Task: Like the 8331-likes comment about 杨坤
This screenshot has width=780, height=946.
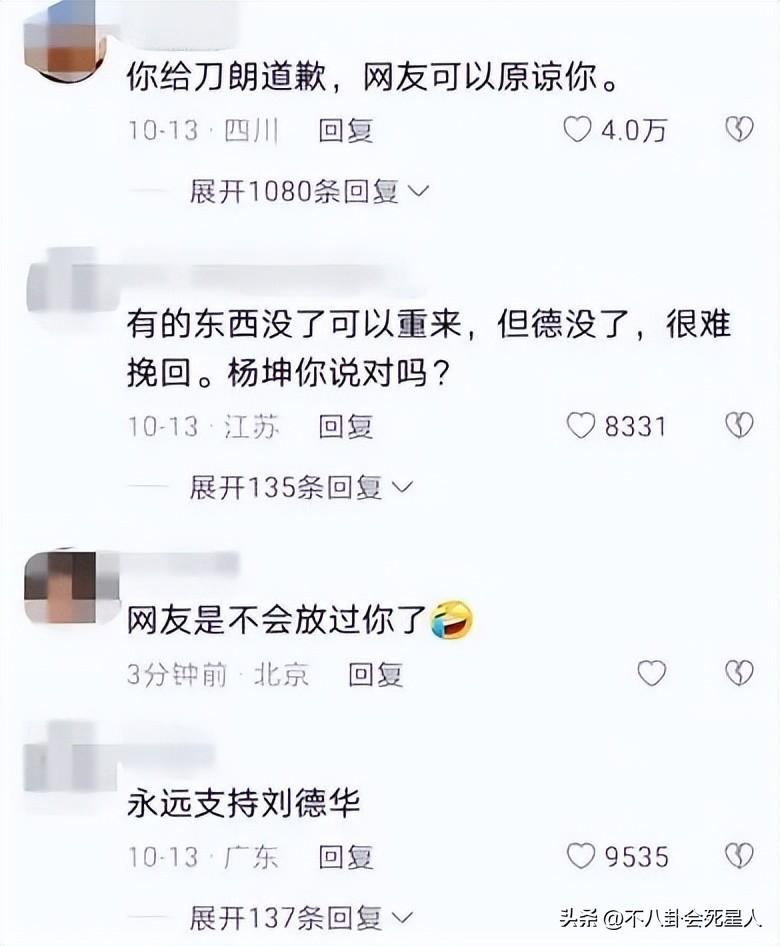Action: [581, 426]
